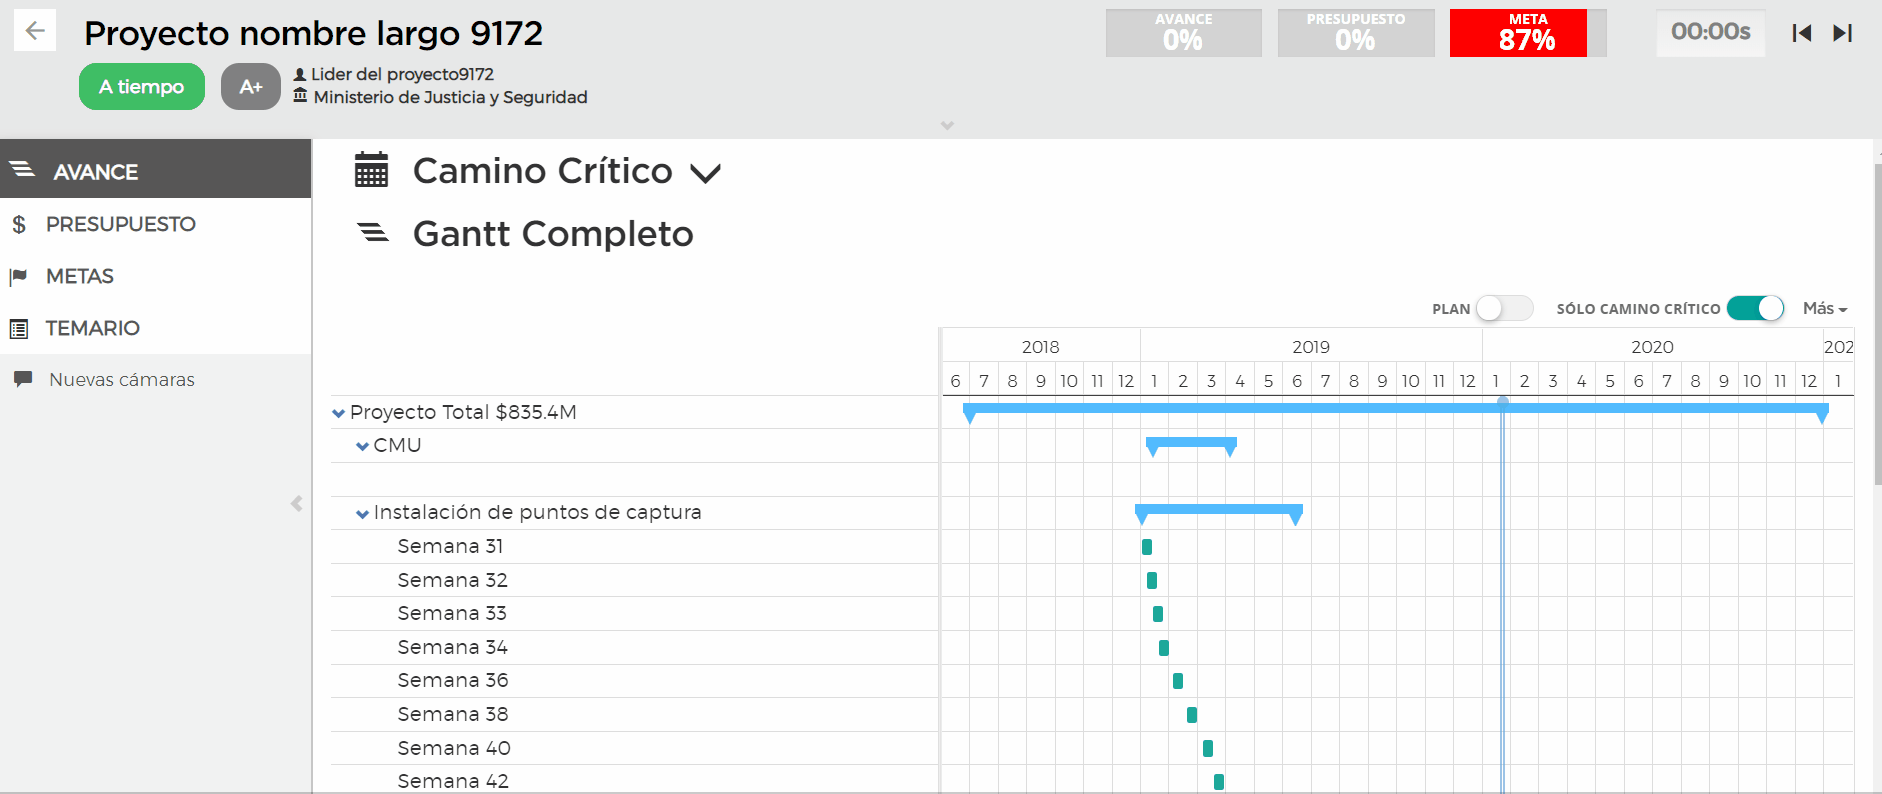Collapse the Proyecto Total tree row
1882x794 pixels.
339,413
